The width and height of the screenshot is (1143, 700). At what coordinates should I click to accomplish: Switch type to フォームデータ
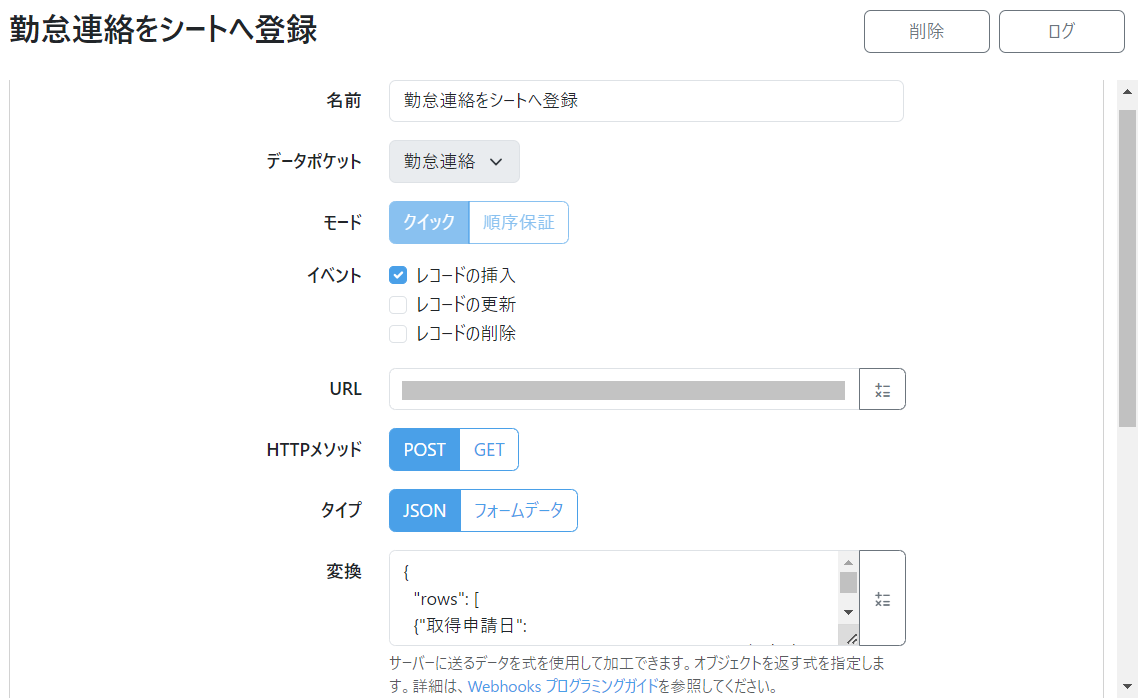coord(519,510)
